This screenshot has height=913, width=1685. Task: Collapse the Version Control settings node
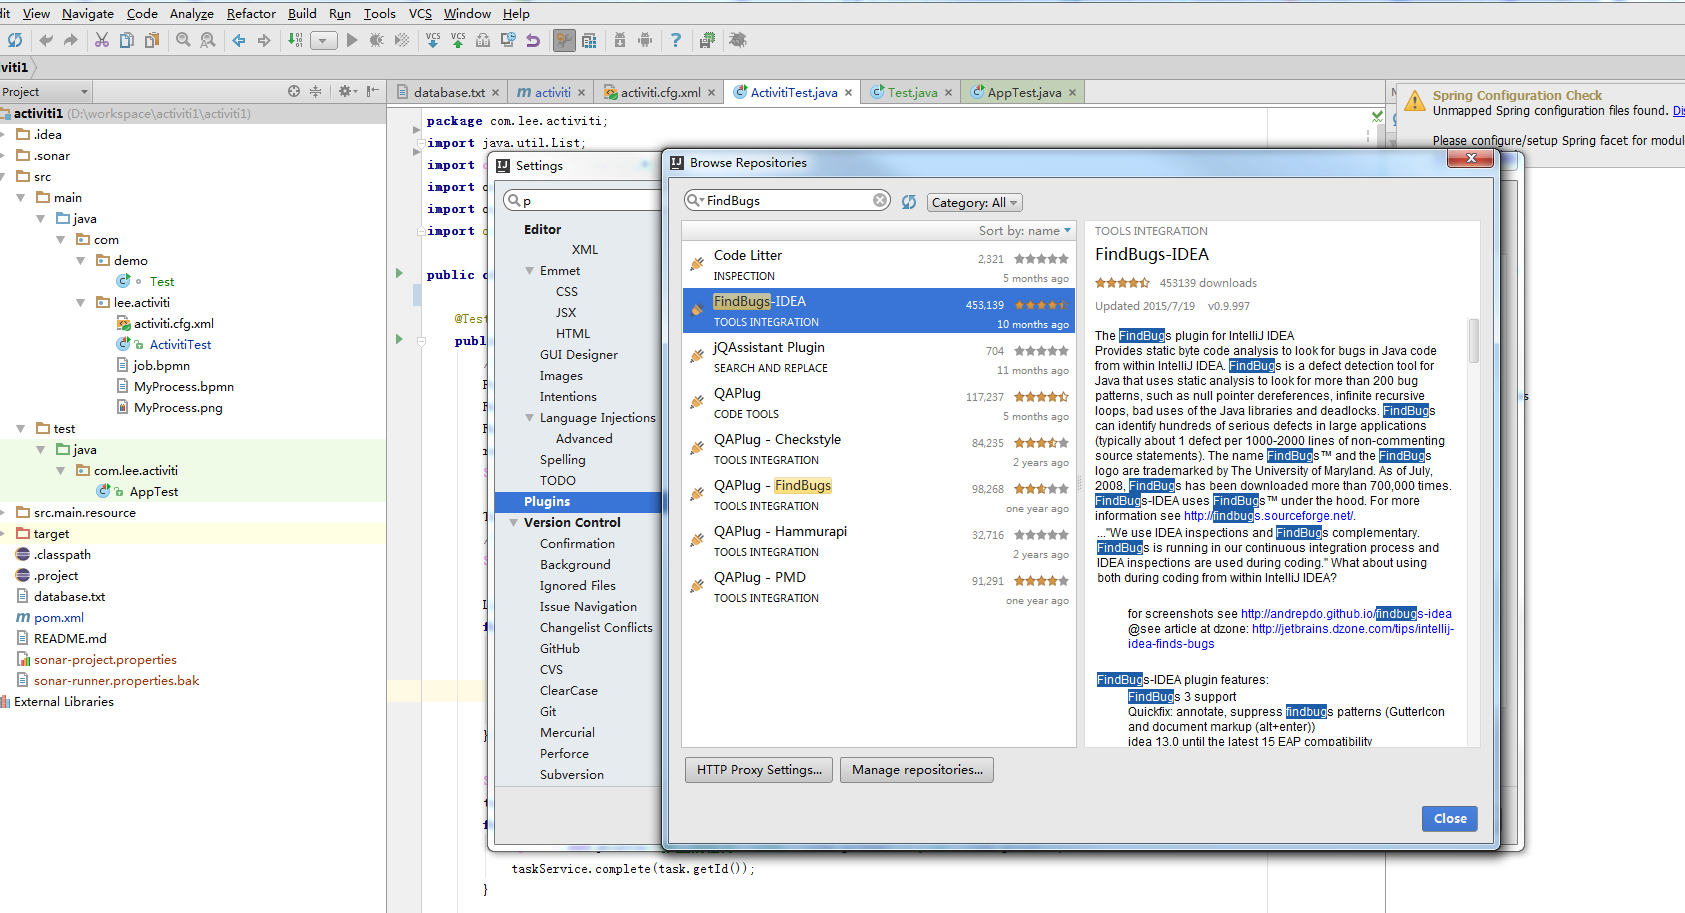(x=514, y=523)
